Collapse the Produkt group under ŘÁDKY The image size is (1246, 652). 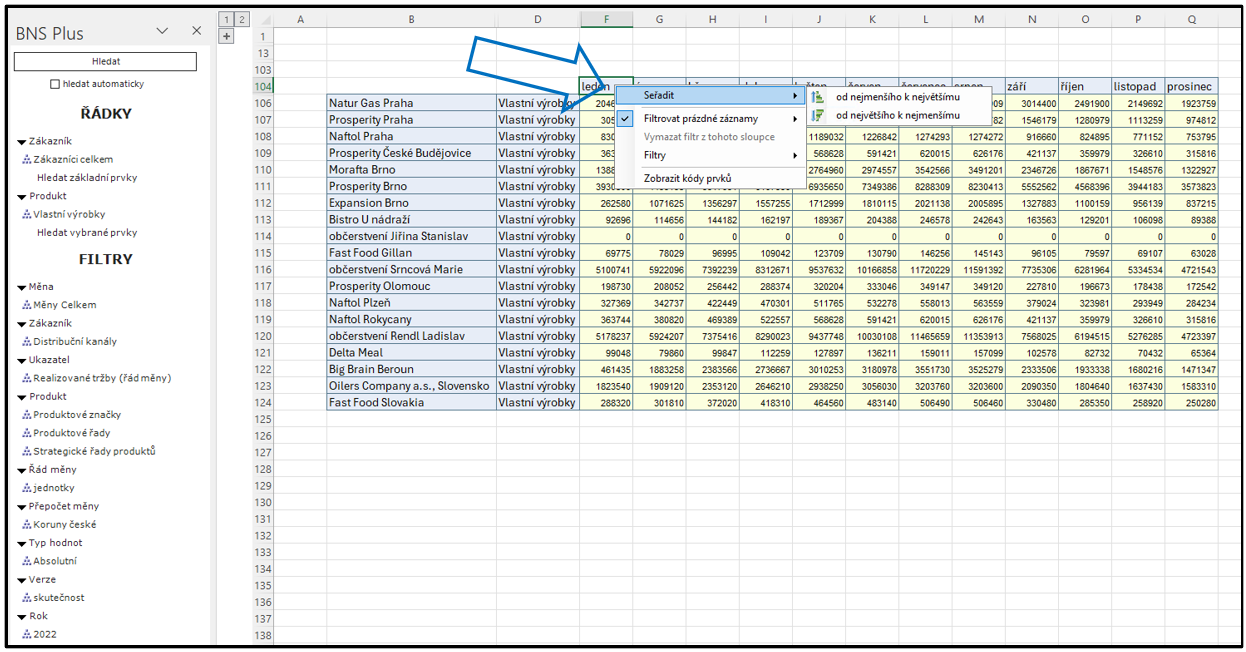(x=22, y=196)
